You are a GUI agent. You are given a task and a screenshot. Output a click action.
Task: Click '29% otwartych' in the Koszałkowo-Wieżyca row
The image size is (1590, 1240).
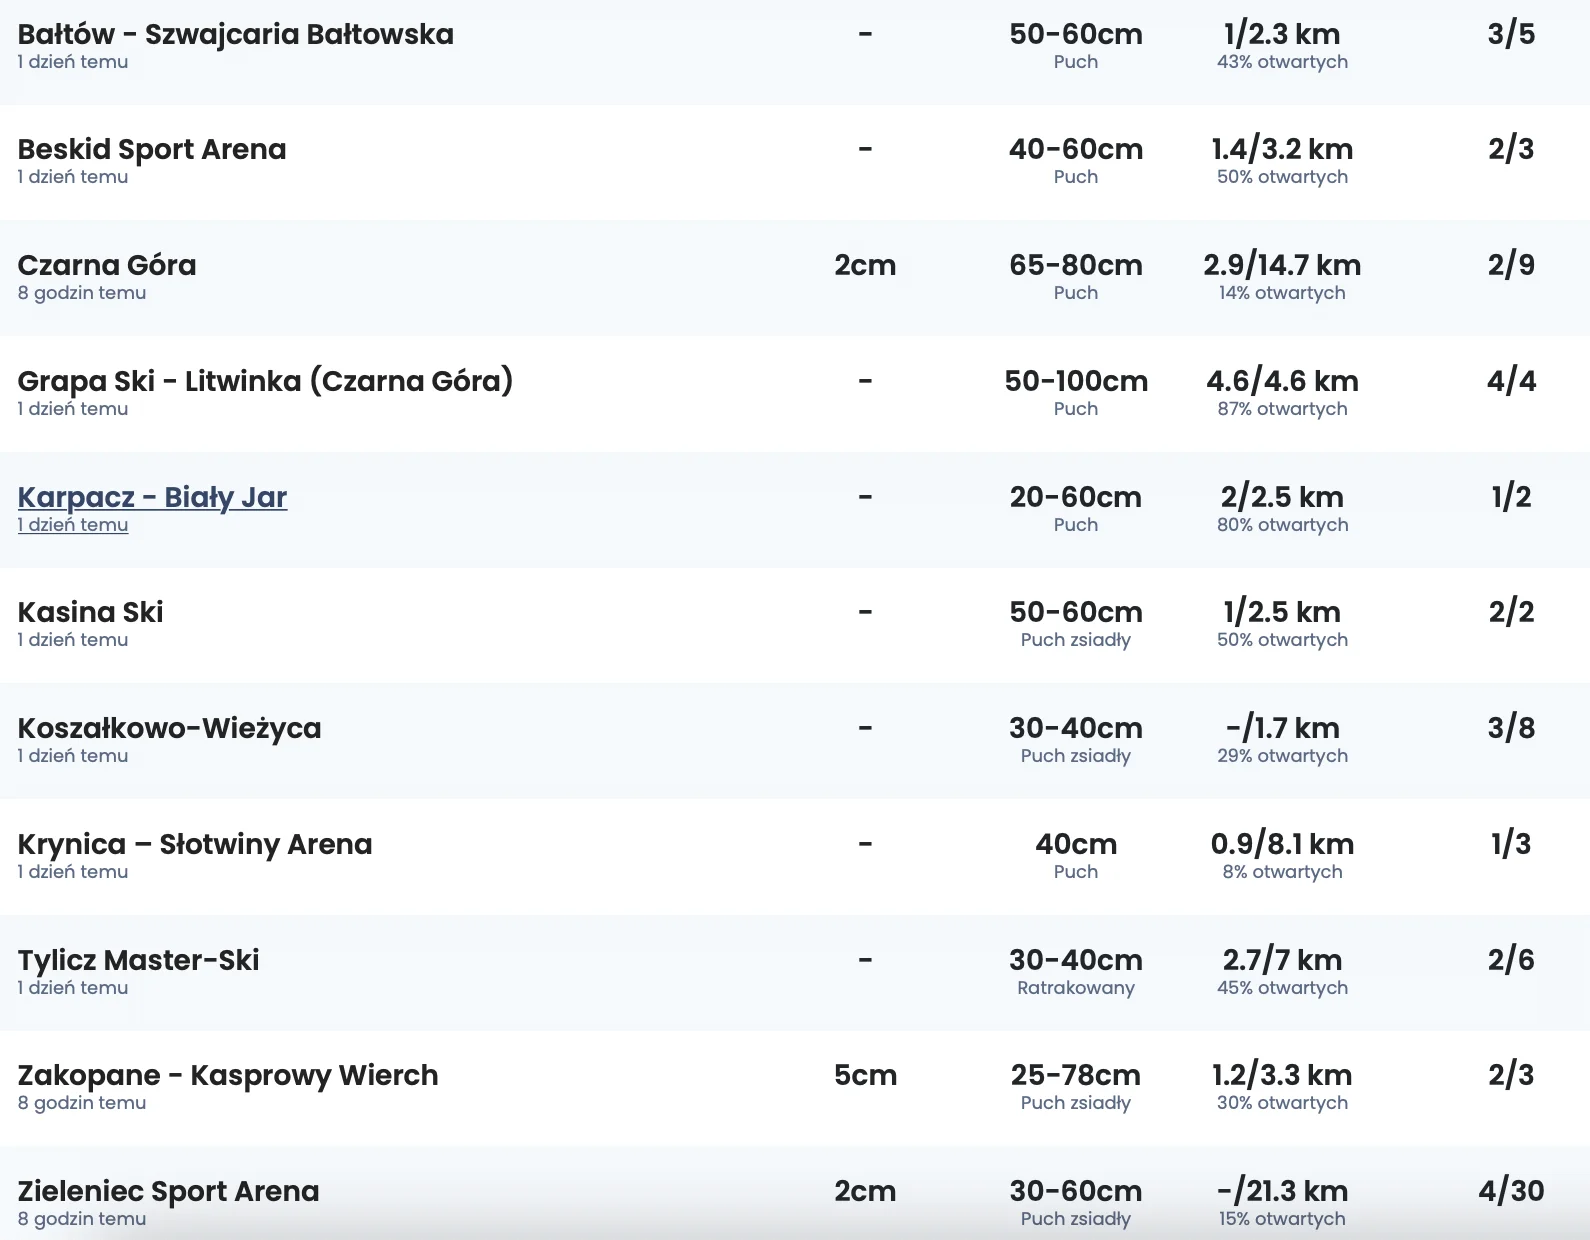(1282, 756)
